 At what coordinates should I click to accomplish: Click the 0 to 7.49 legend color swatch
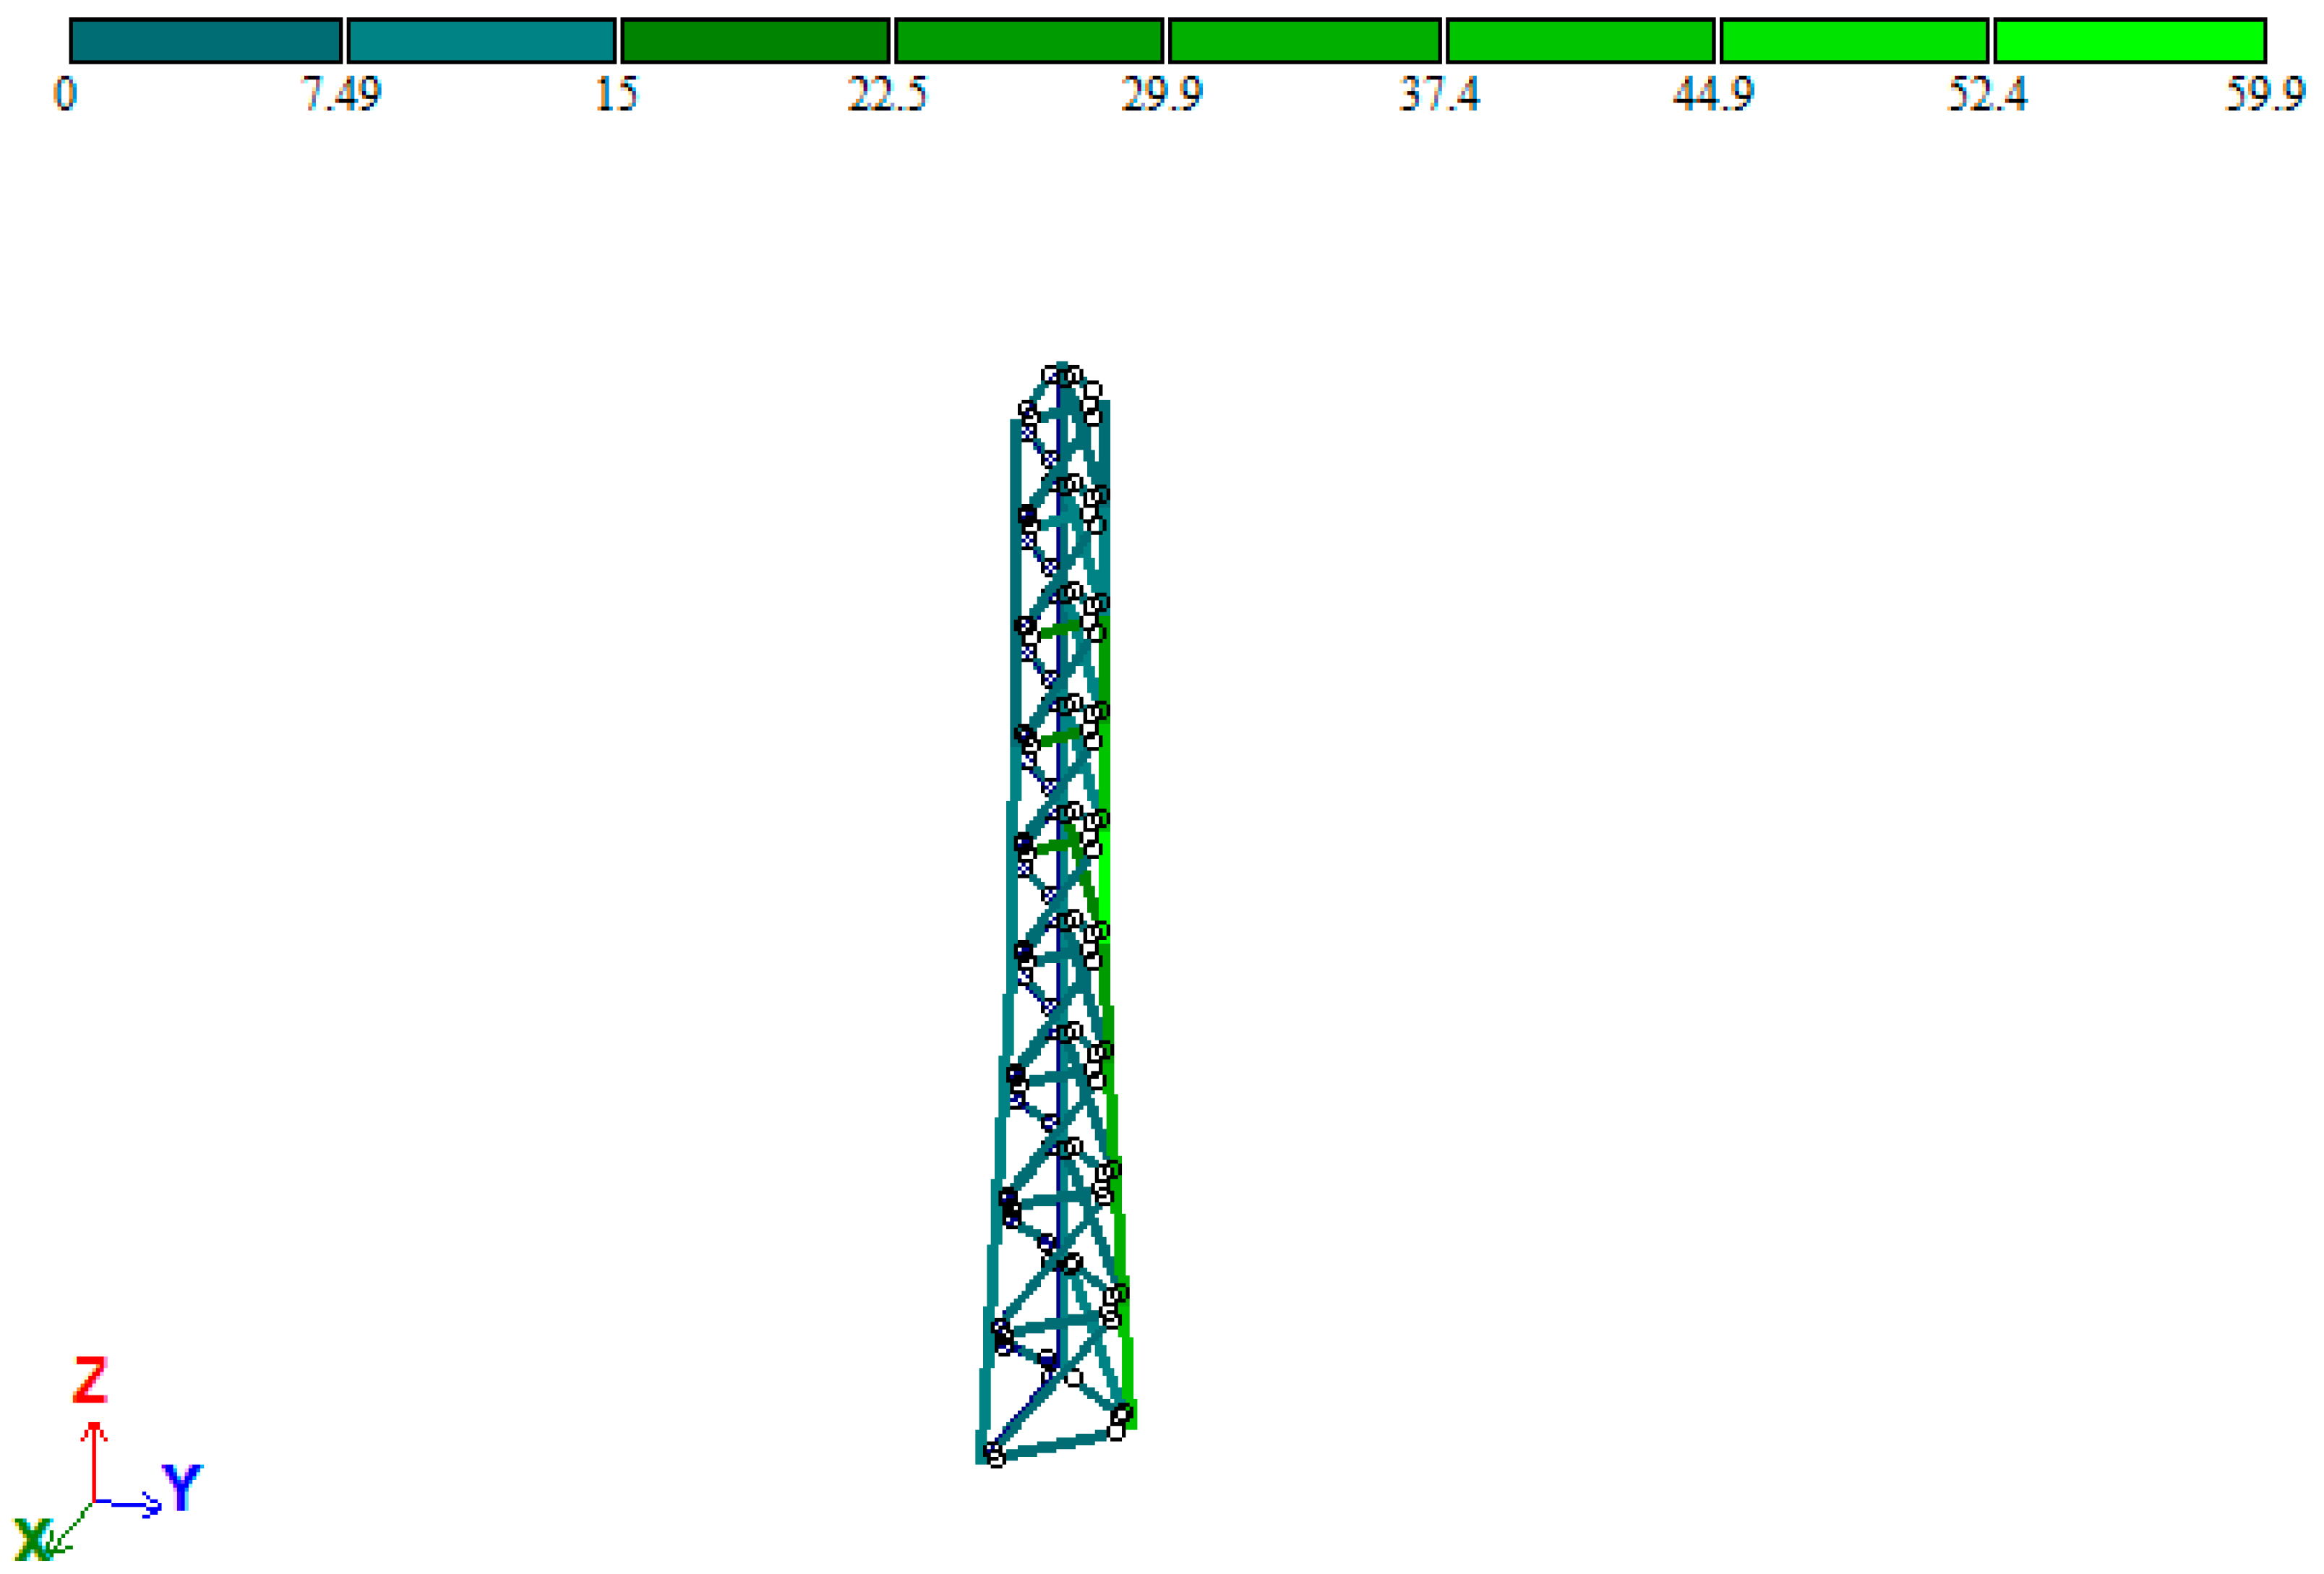[206, 41]
